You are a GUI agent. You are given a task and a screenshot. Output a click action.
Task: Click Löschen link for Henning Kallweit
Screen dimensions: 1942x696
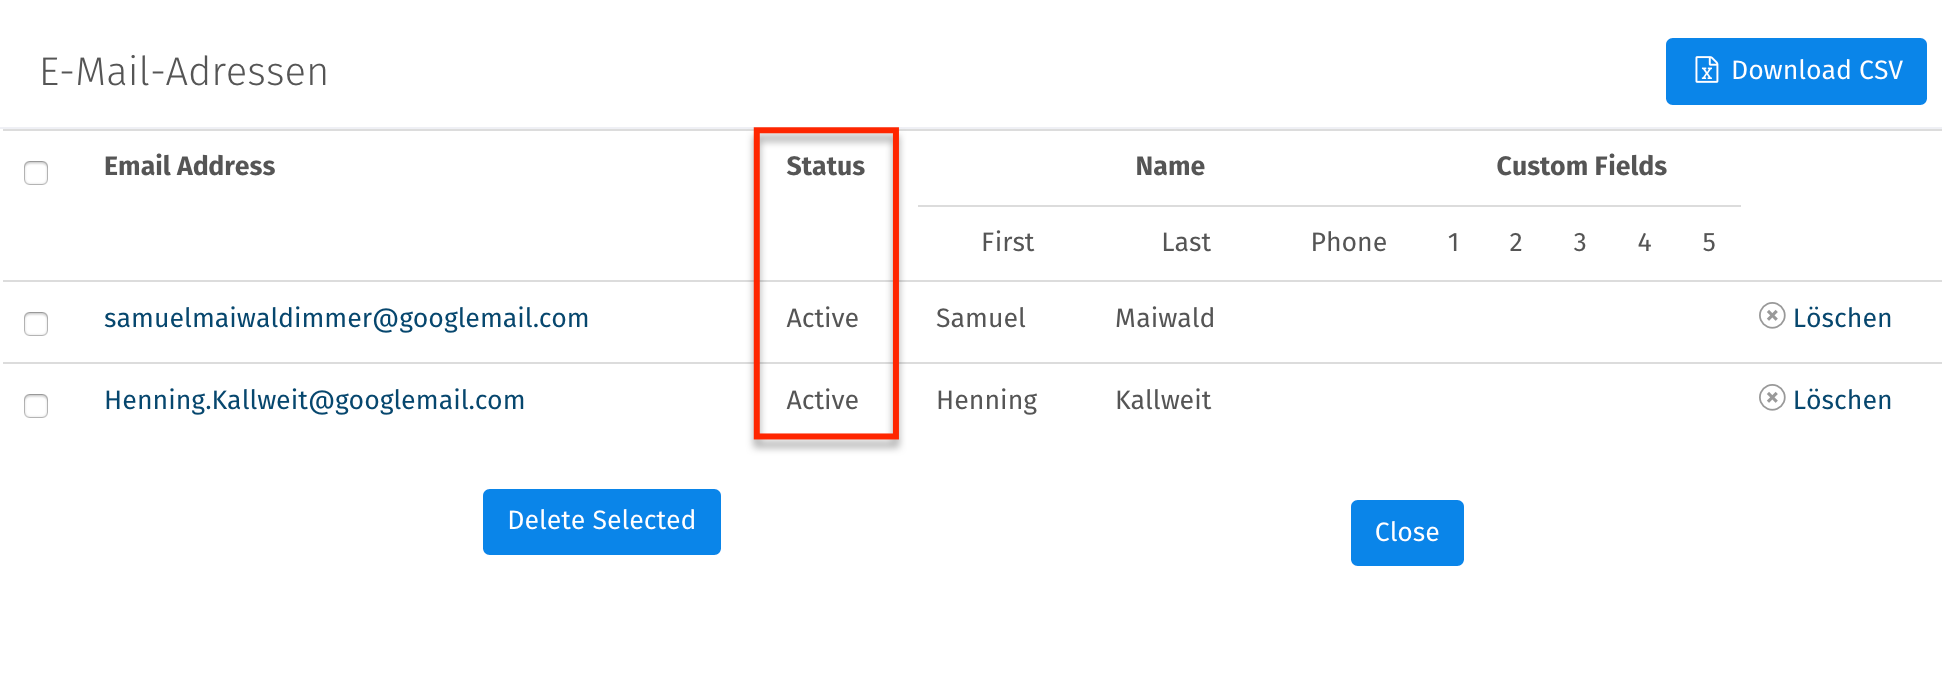coord(1841,400)
